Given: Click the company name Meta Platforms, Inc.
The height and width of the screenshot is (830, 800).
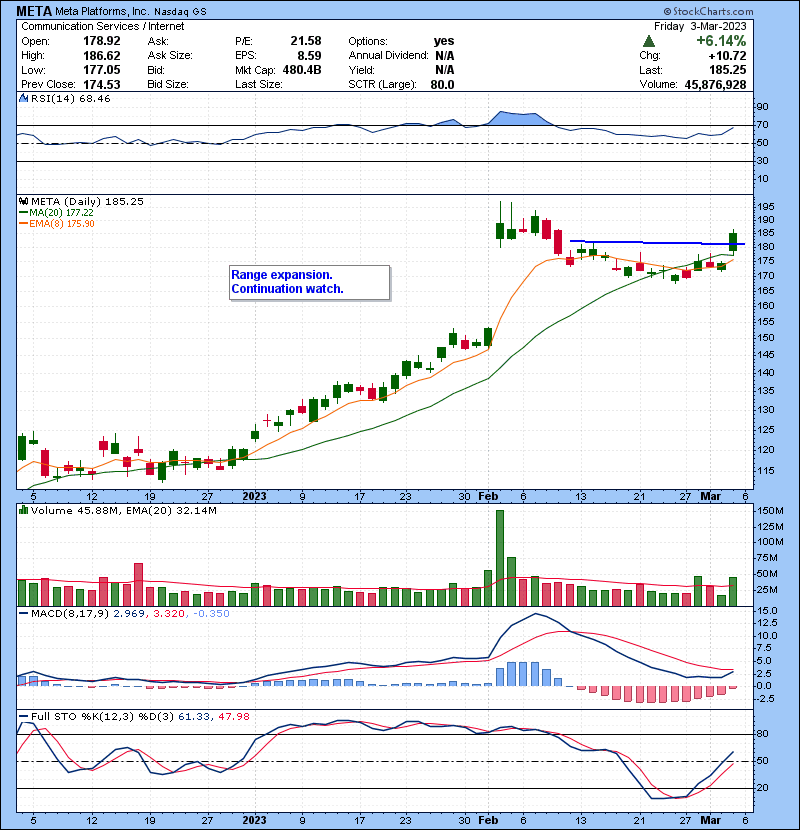Looking at the screenshot, I should pos(102,11).
